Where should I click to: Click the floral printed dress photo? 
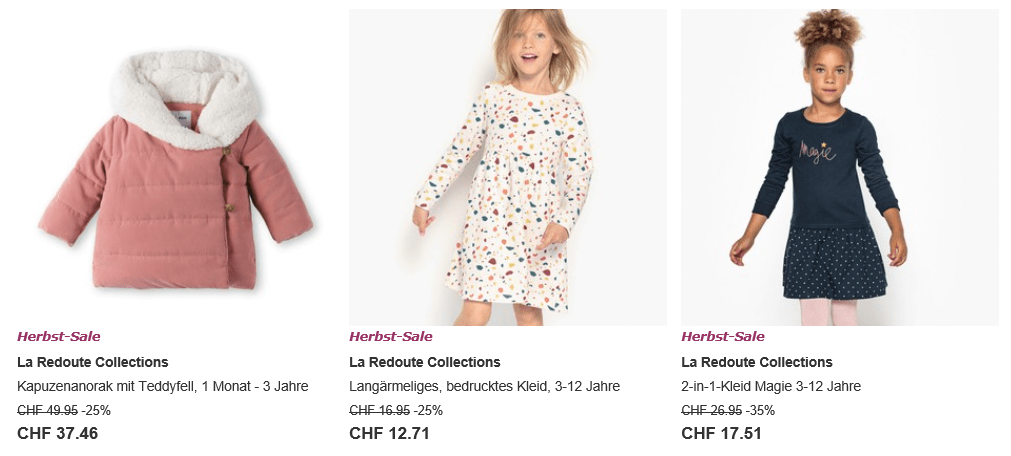tap(507, 168)
